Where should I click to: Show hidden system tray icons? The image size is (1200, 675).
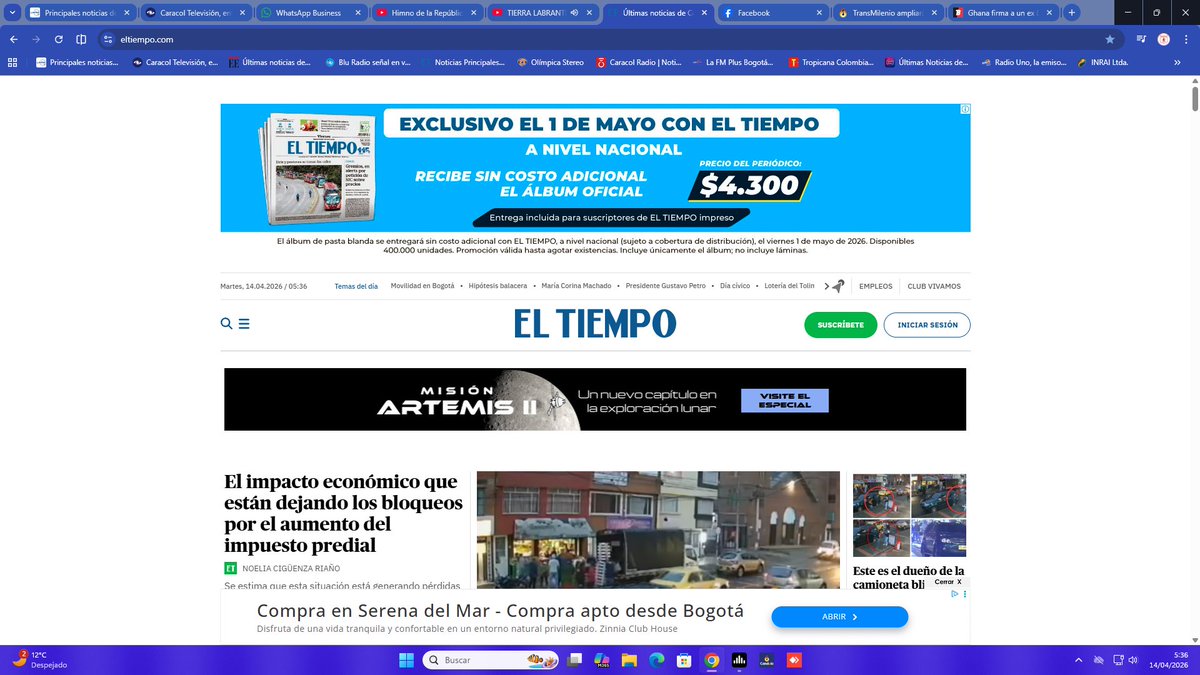point(1077,660)
